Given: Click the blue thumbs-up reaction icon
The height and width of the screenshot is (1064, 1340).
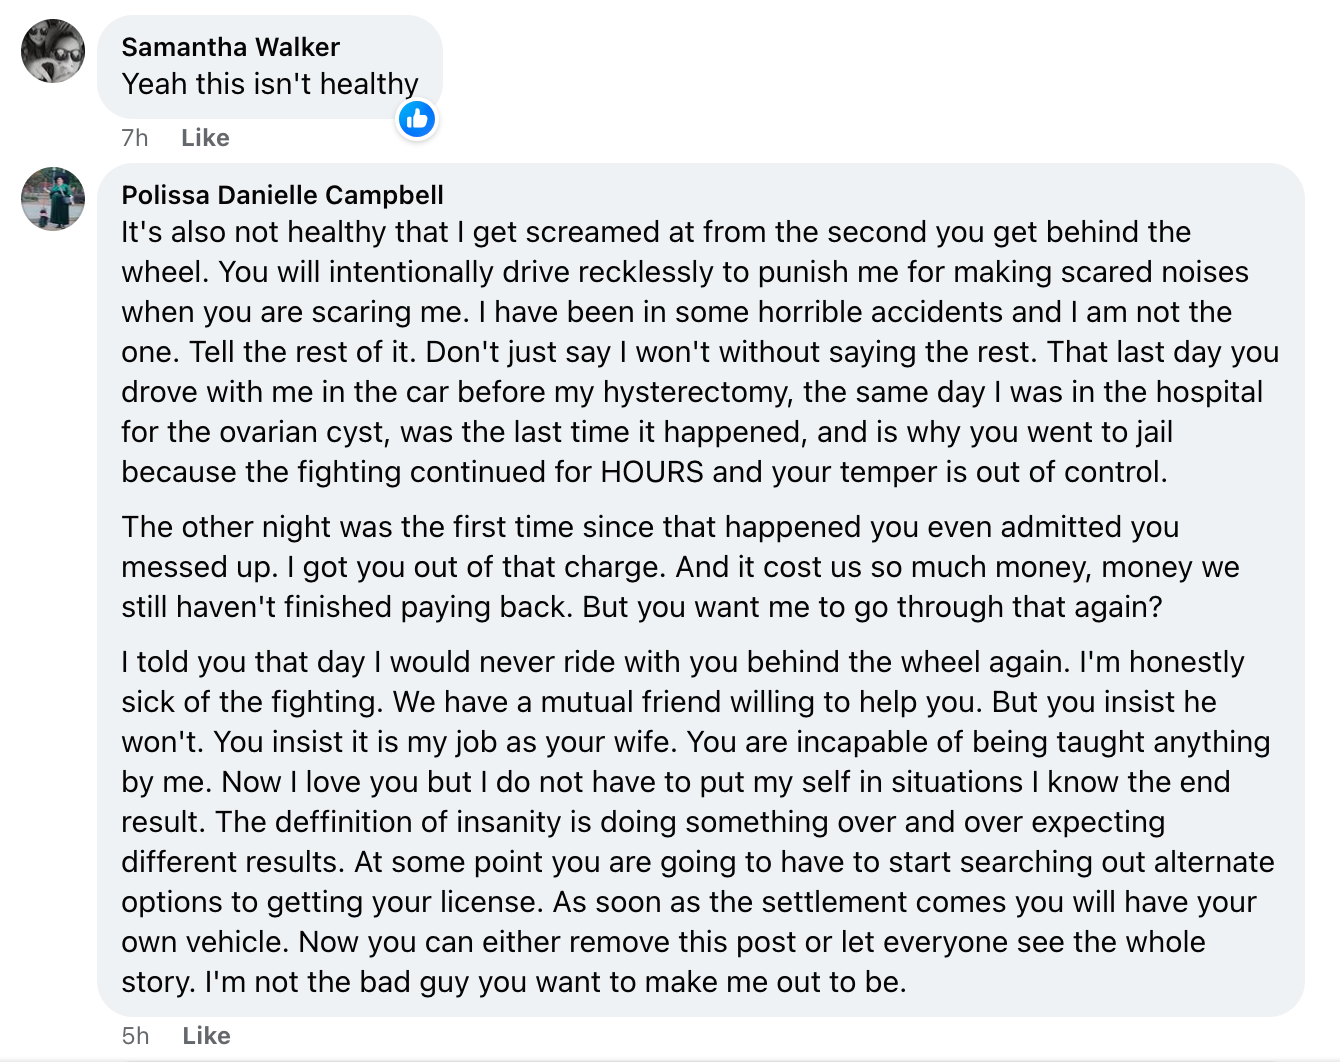Looking at the screenshot, I should [x=417, y=120].
